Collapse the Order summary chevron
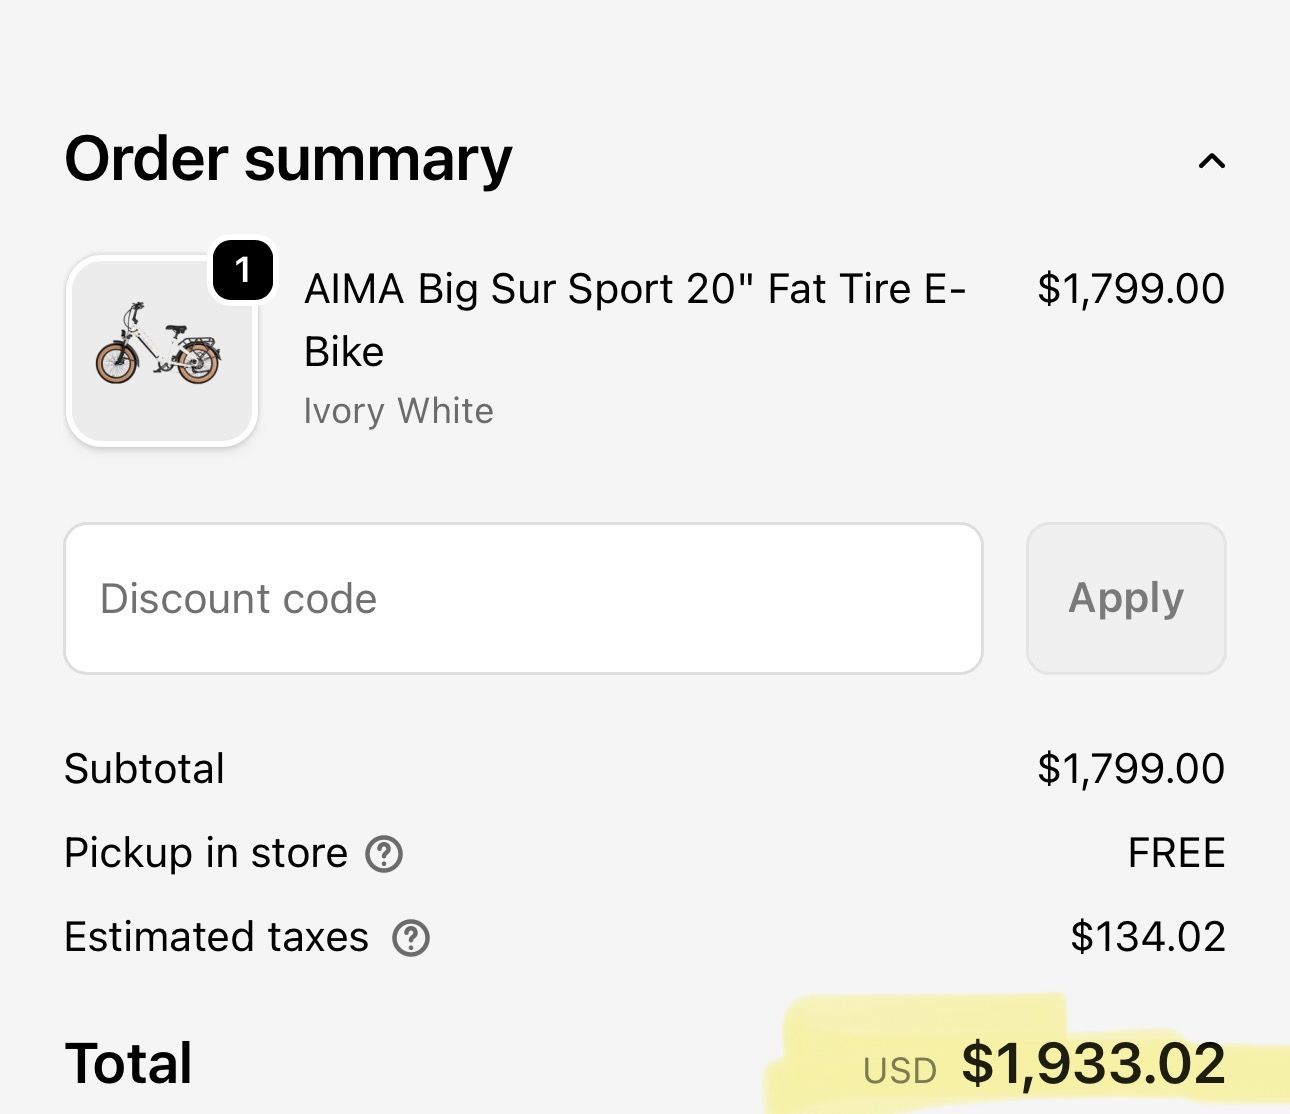Viewport: 1290px width, 1114px height. 1211,161
